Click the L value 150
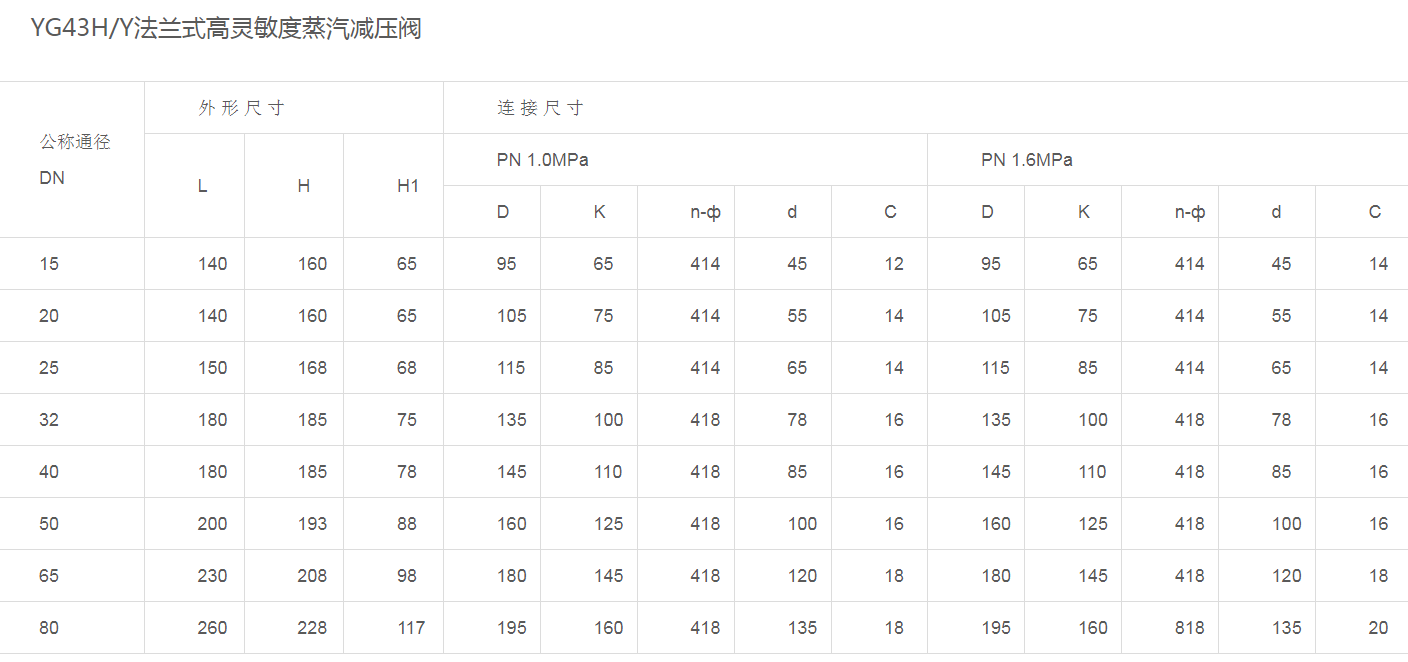Screen dimensions: 1408x662 (212, 368)
